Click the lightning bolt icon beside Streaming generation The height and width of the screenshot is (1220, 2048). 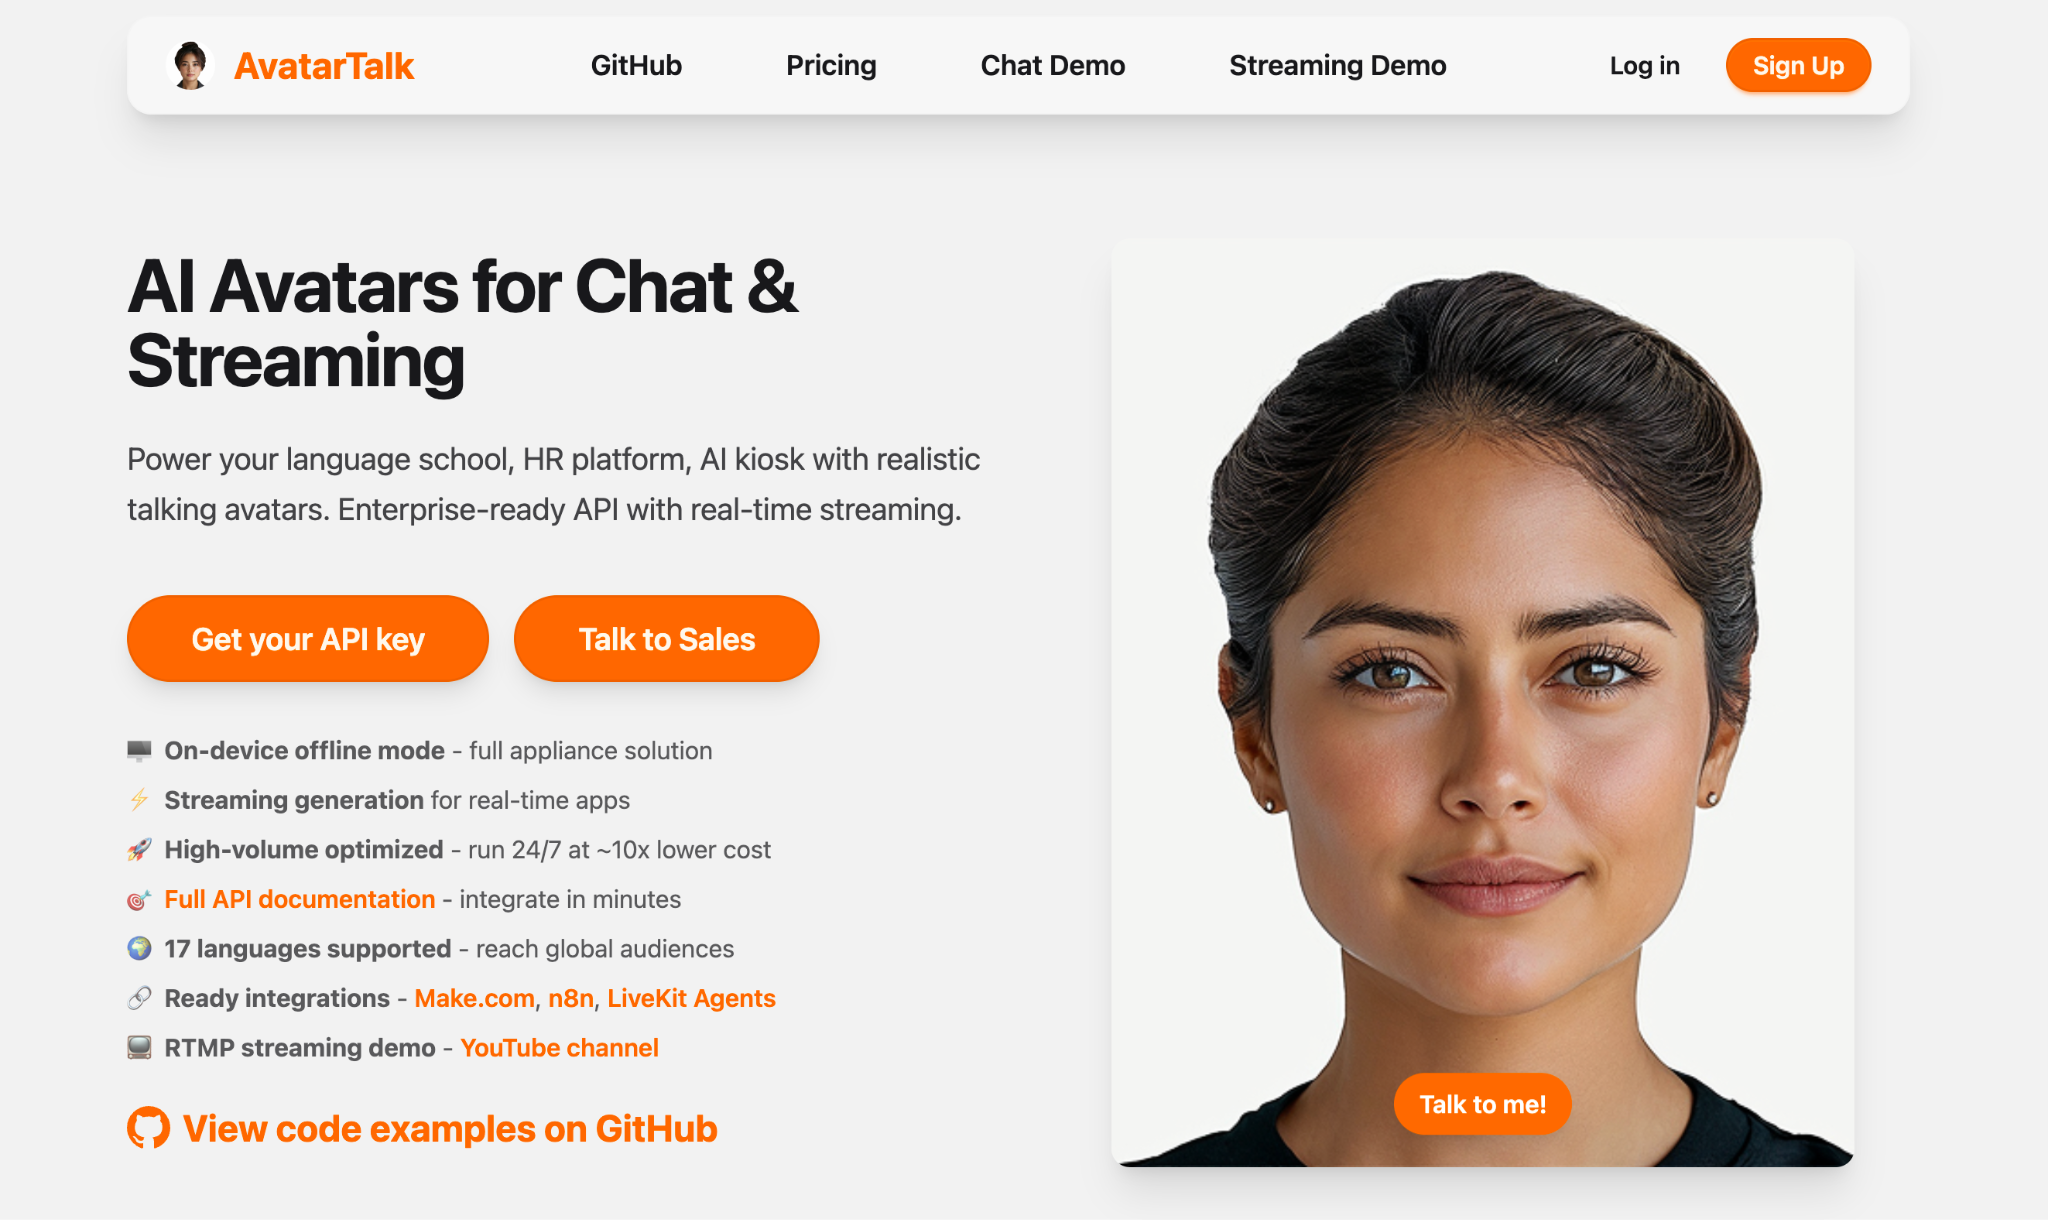pyautogui.click(x=139, y=800)
